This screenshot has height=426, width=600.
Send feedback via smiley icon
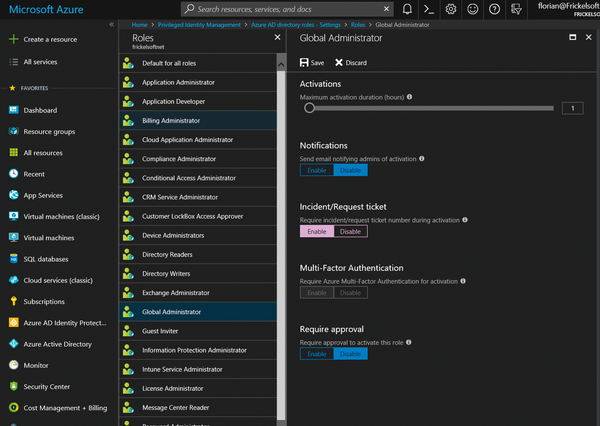click(473, 9)
